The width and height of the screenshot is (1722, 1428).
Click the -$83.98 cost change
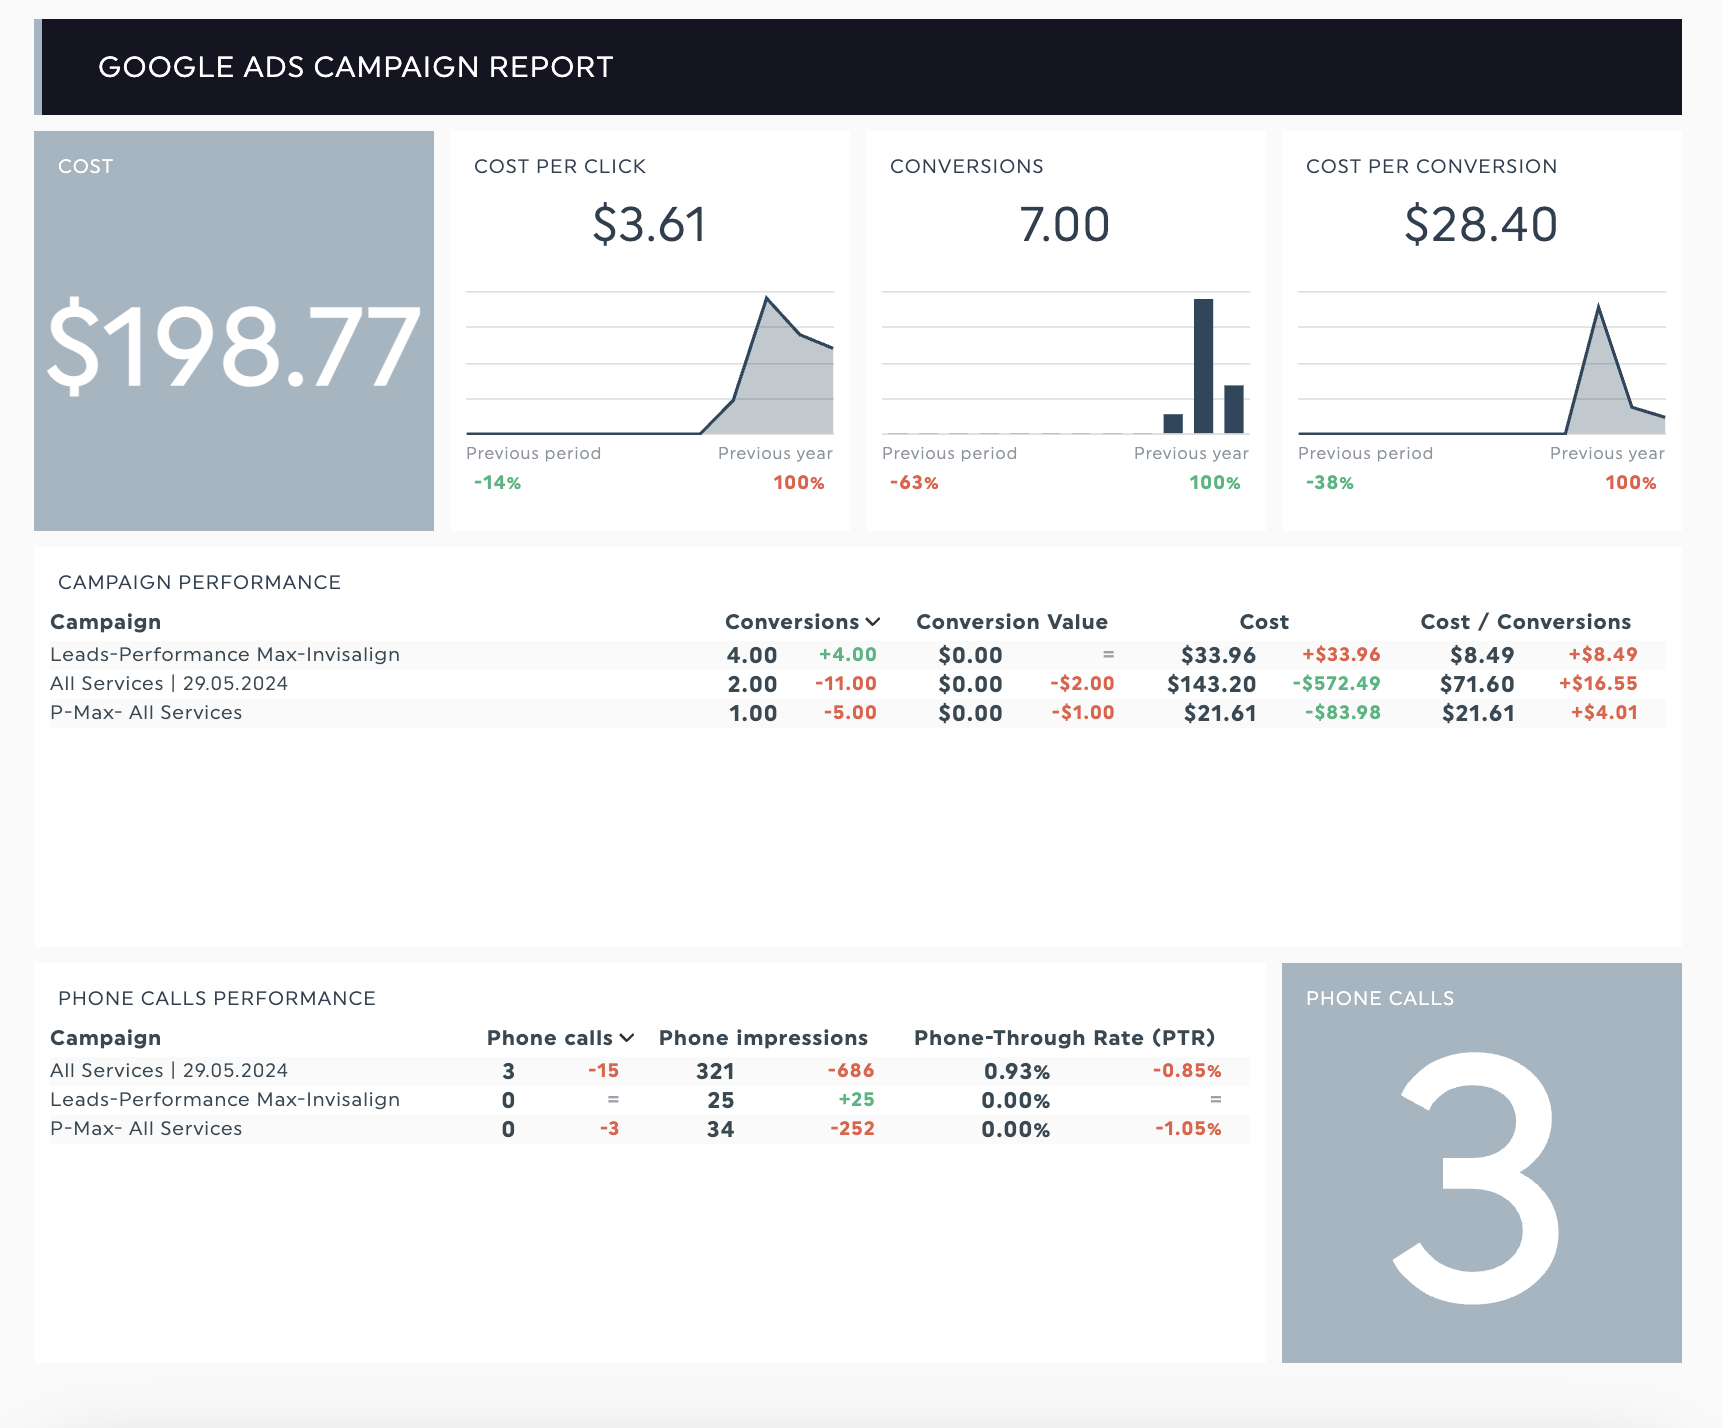click(x=1342, y=713)
